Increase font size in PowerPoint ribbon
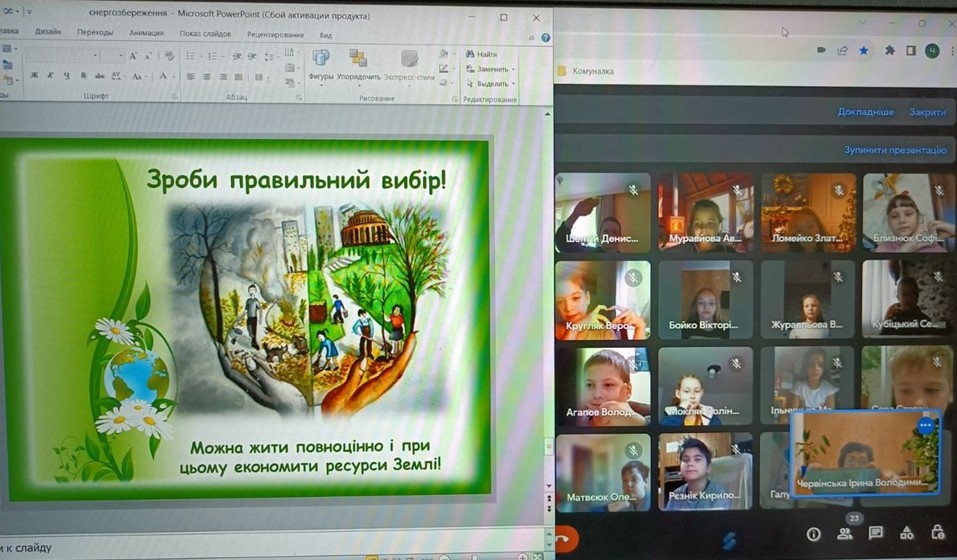The image size is (957, 560). (134, 56)
